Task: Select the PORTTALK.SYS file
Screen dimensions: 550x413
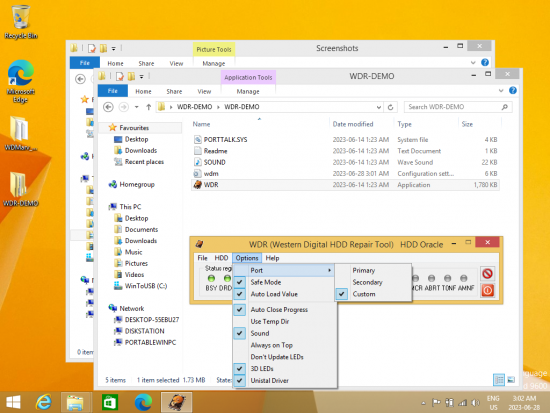Action: coord(226,140)
